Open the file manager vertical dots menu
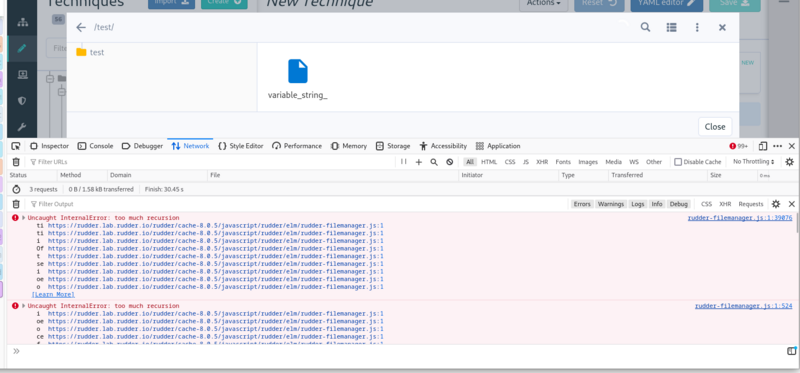This screenshot has height=373, width=800. pyautogui.click(x=697, y=28)
